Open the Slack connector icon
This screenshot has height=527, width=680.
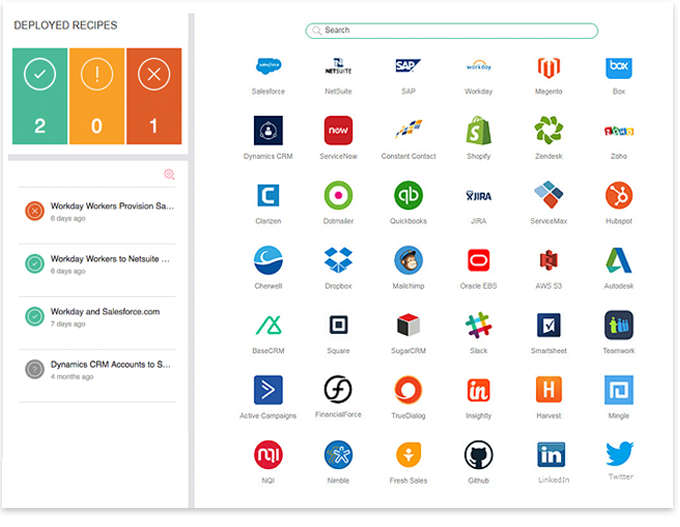pyautogui.click(x=478, y=325)
